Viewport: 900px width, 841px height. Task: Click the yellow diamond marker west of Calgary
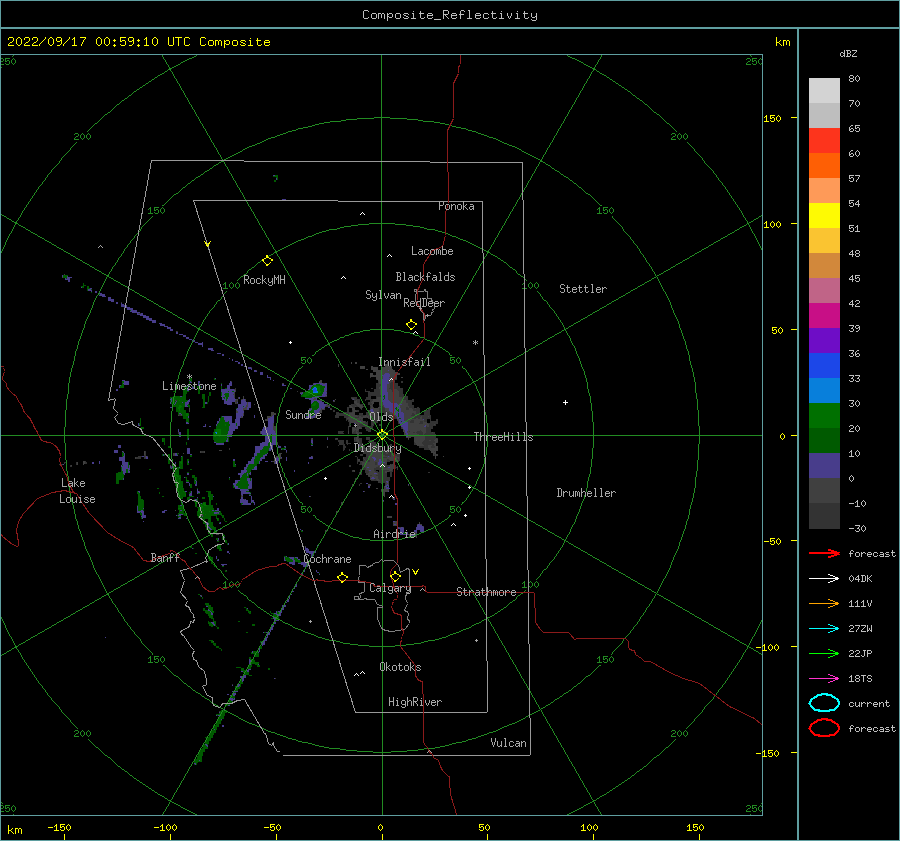click(x=343, y=577)
